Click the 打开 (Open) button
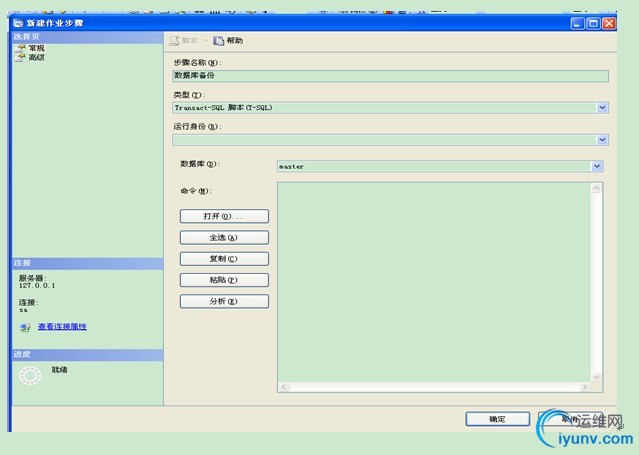This screenshot has height=455, width=639. click(224, 216)
